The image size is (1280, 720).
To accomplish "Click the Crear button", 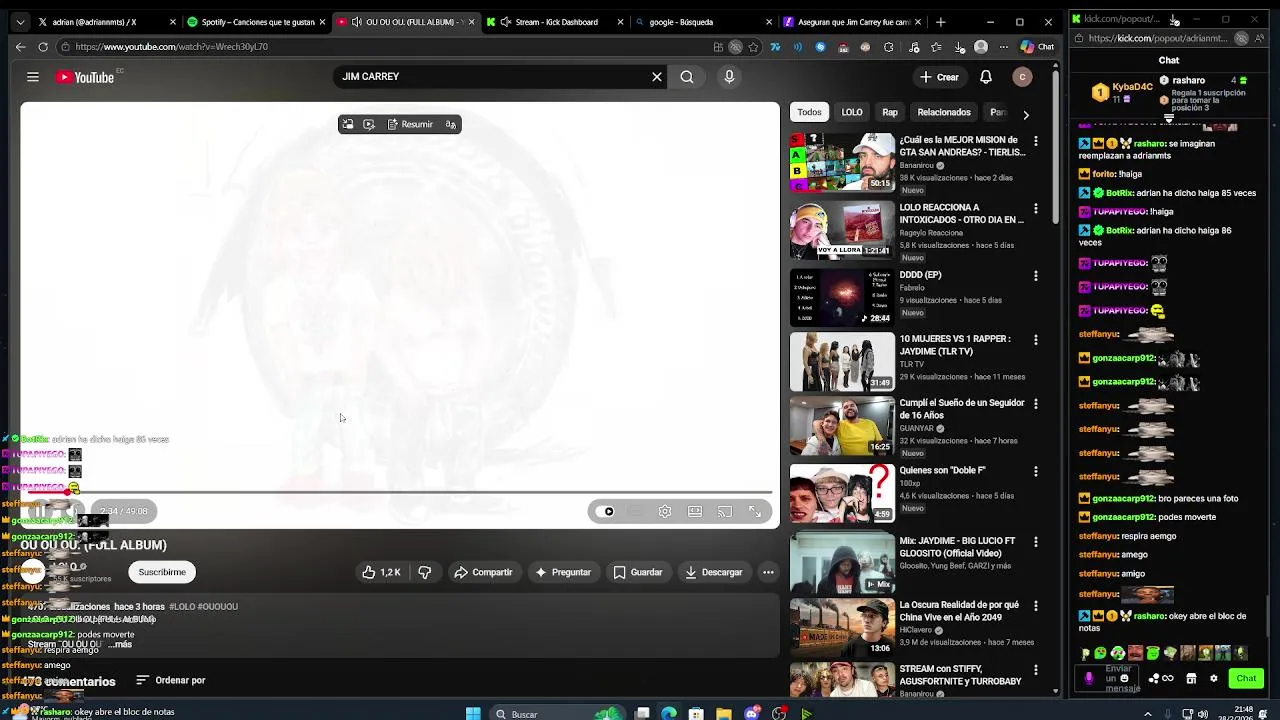I will point(939,77).
